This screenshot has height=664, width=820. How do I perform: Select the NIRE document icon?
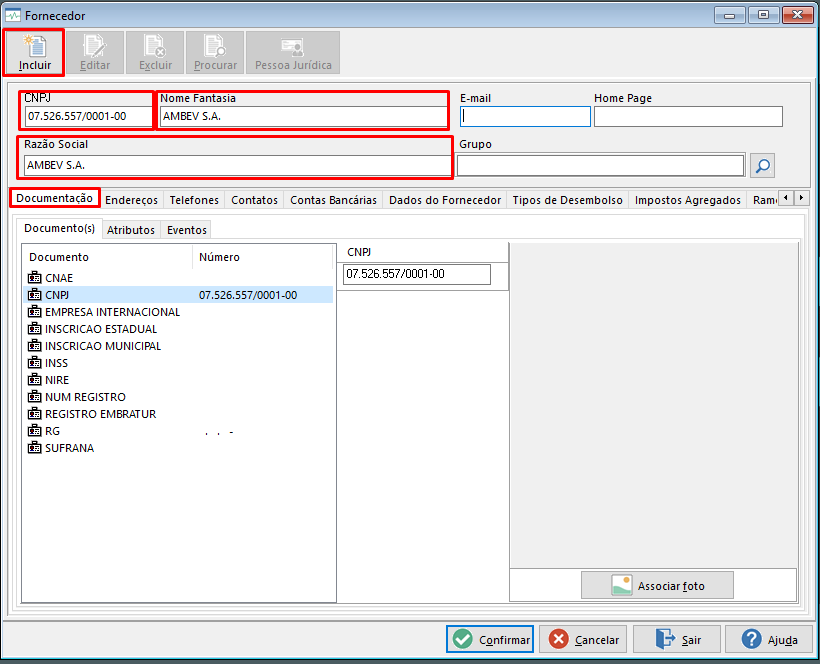tap(35, 380)
